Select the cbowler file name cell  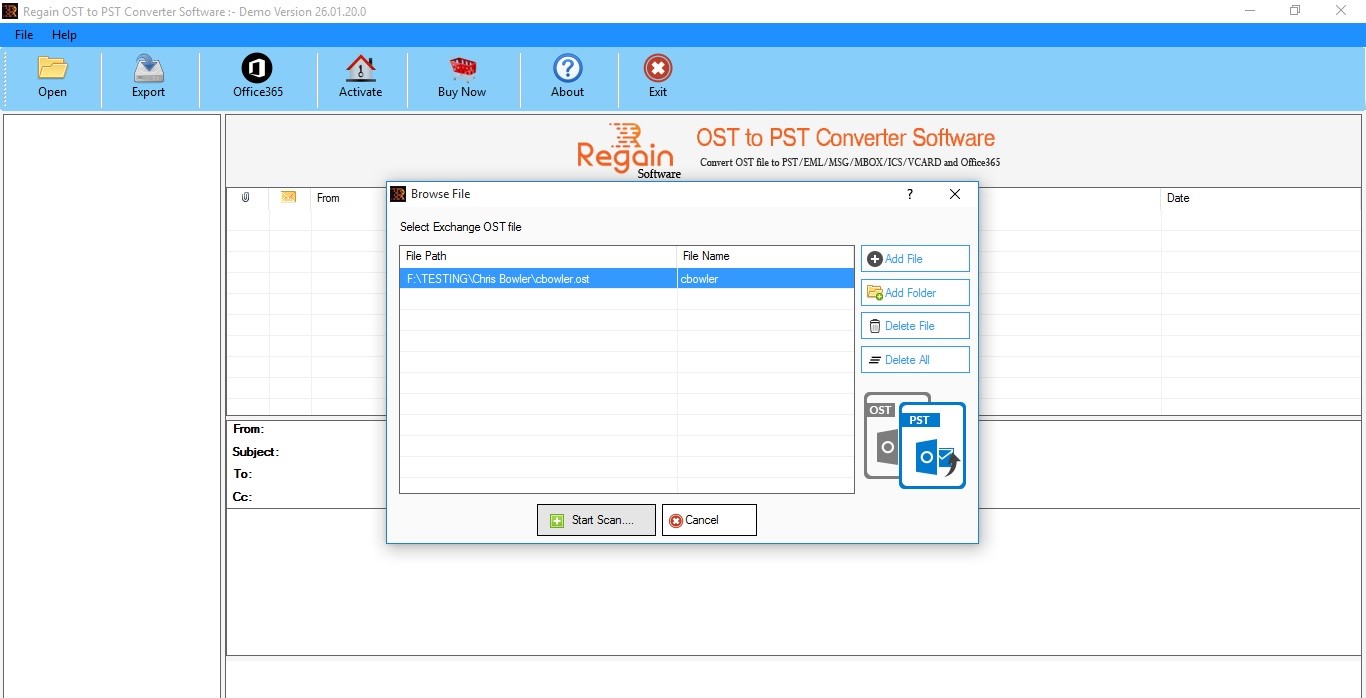click(x=765, y=279)
